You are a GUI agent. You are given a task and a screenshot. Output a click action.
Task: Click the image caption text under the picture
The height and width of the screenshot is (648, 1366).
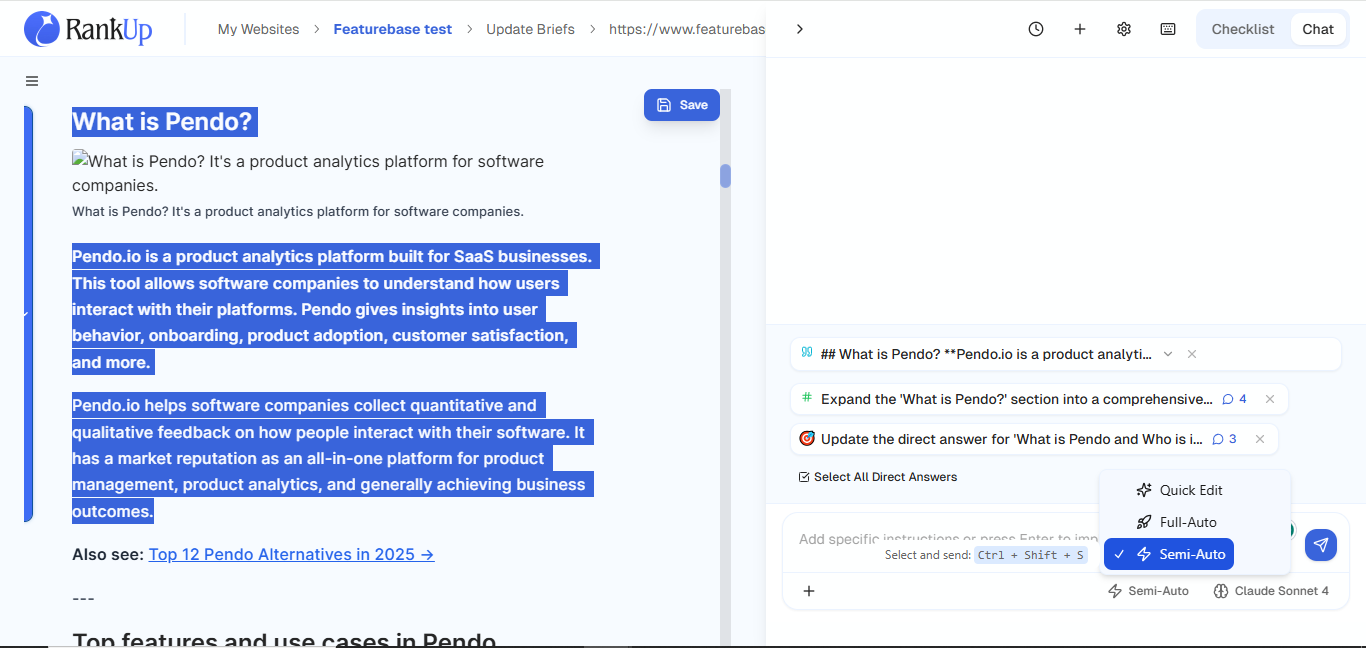[298, 212]
